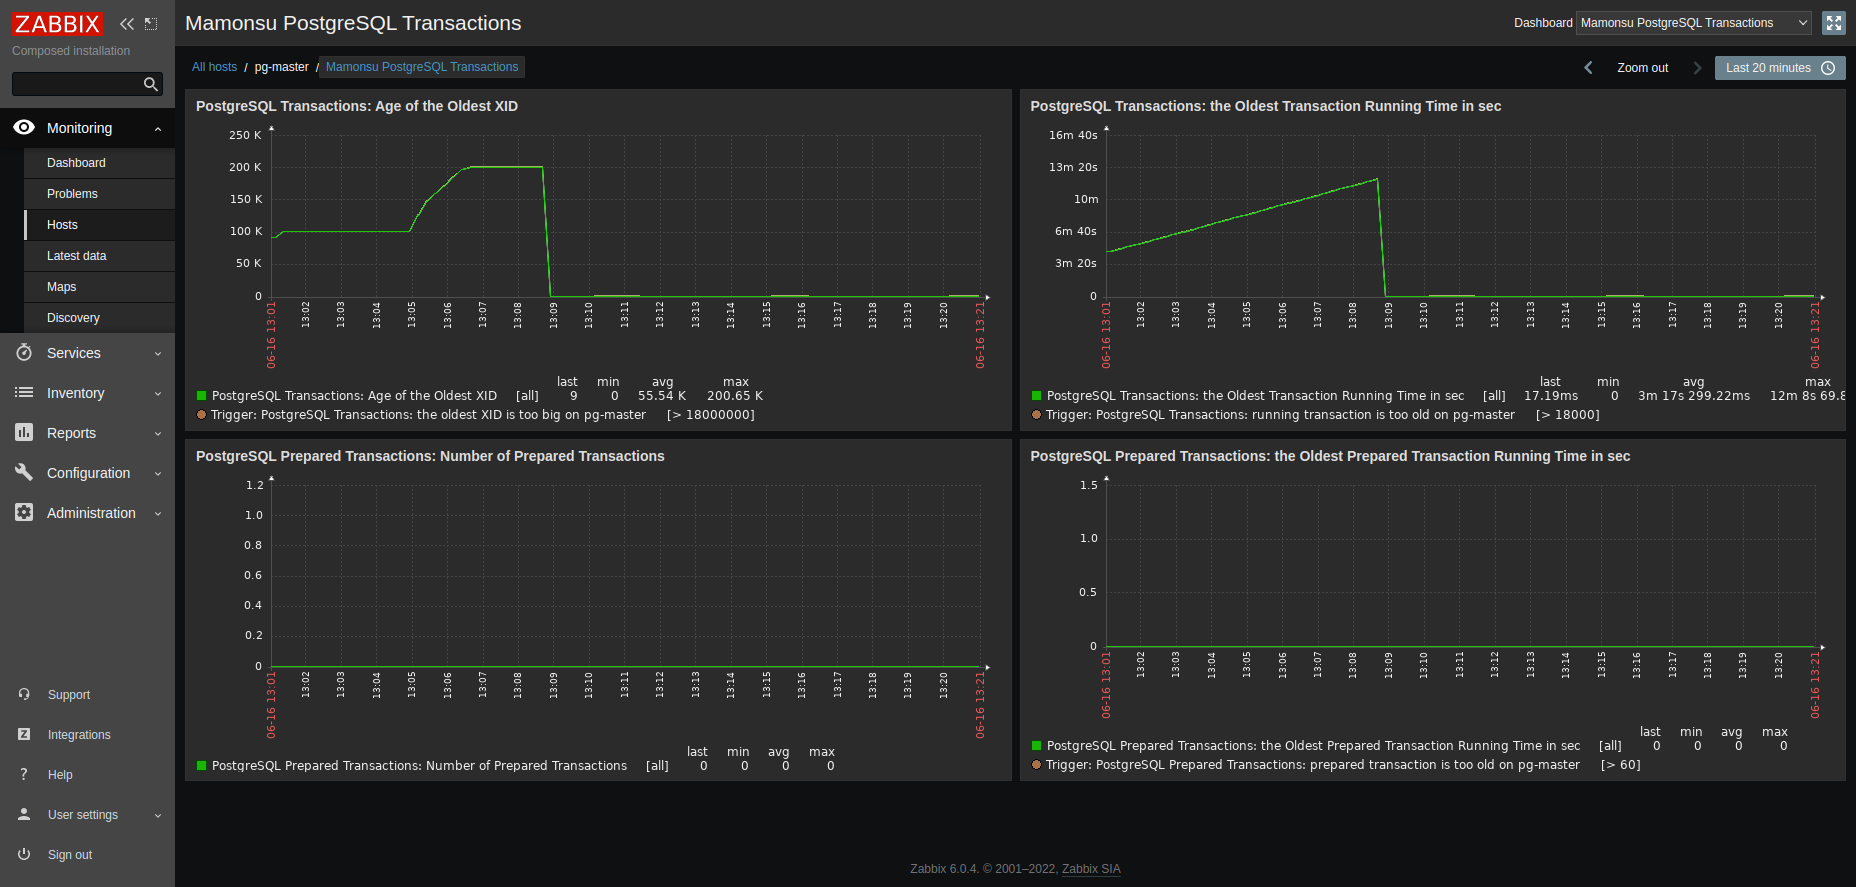The image size is (1856, 887).
Task: Toggle kiosk fullscreen mode icon
Action: [1834, 23]
